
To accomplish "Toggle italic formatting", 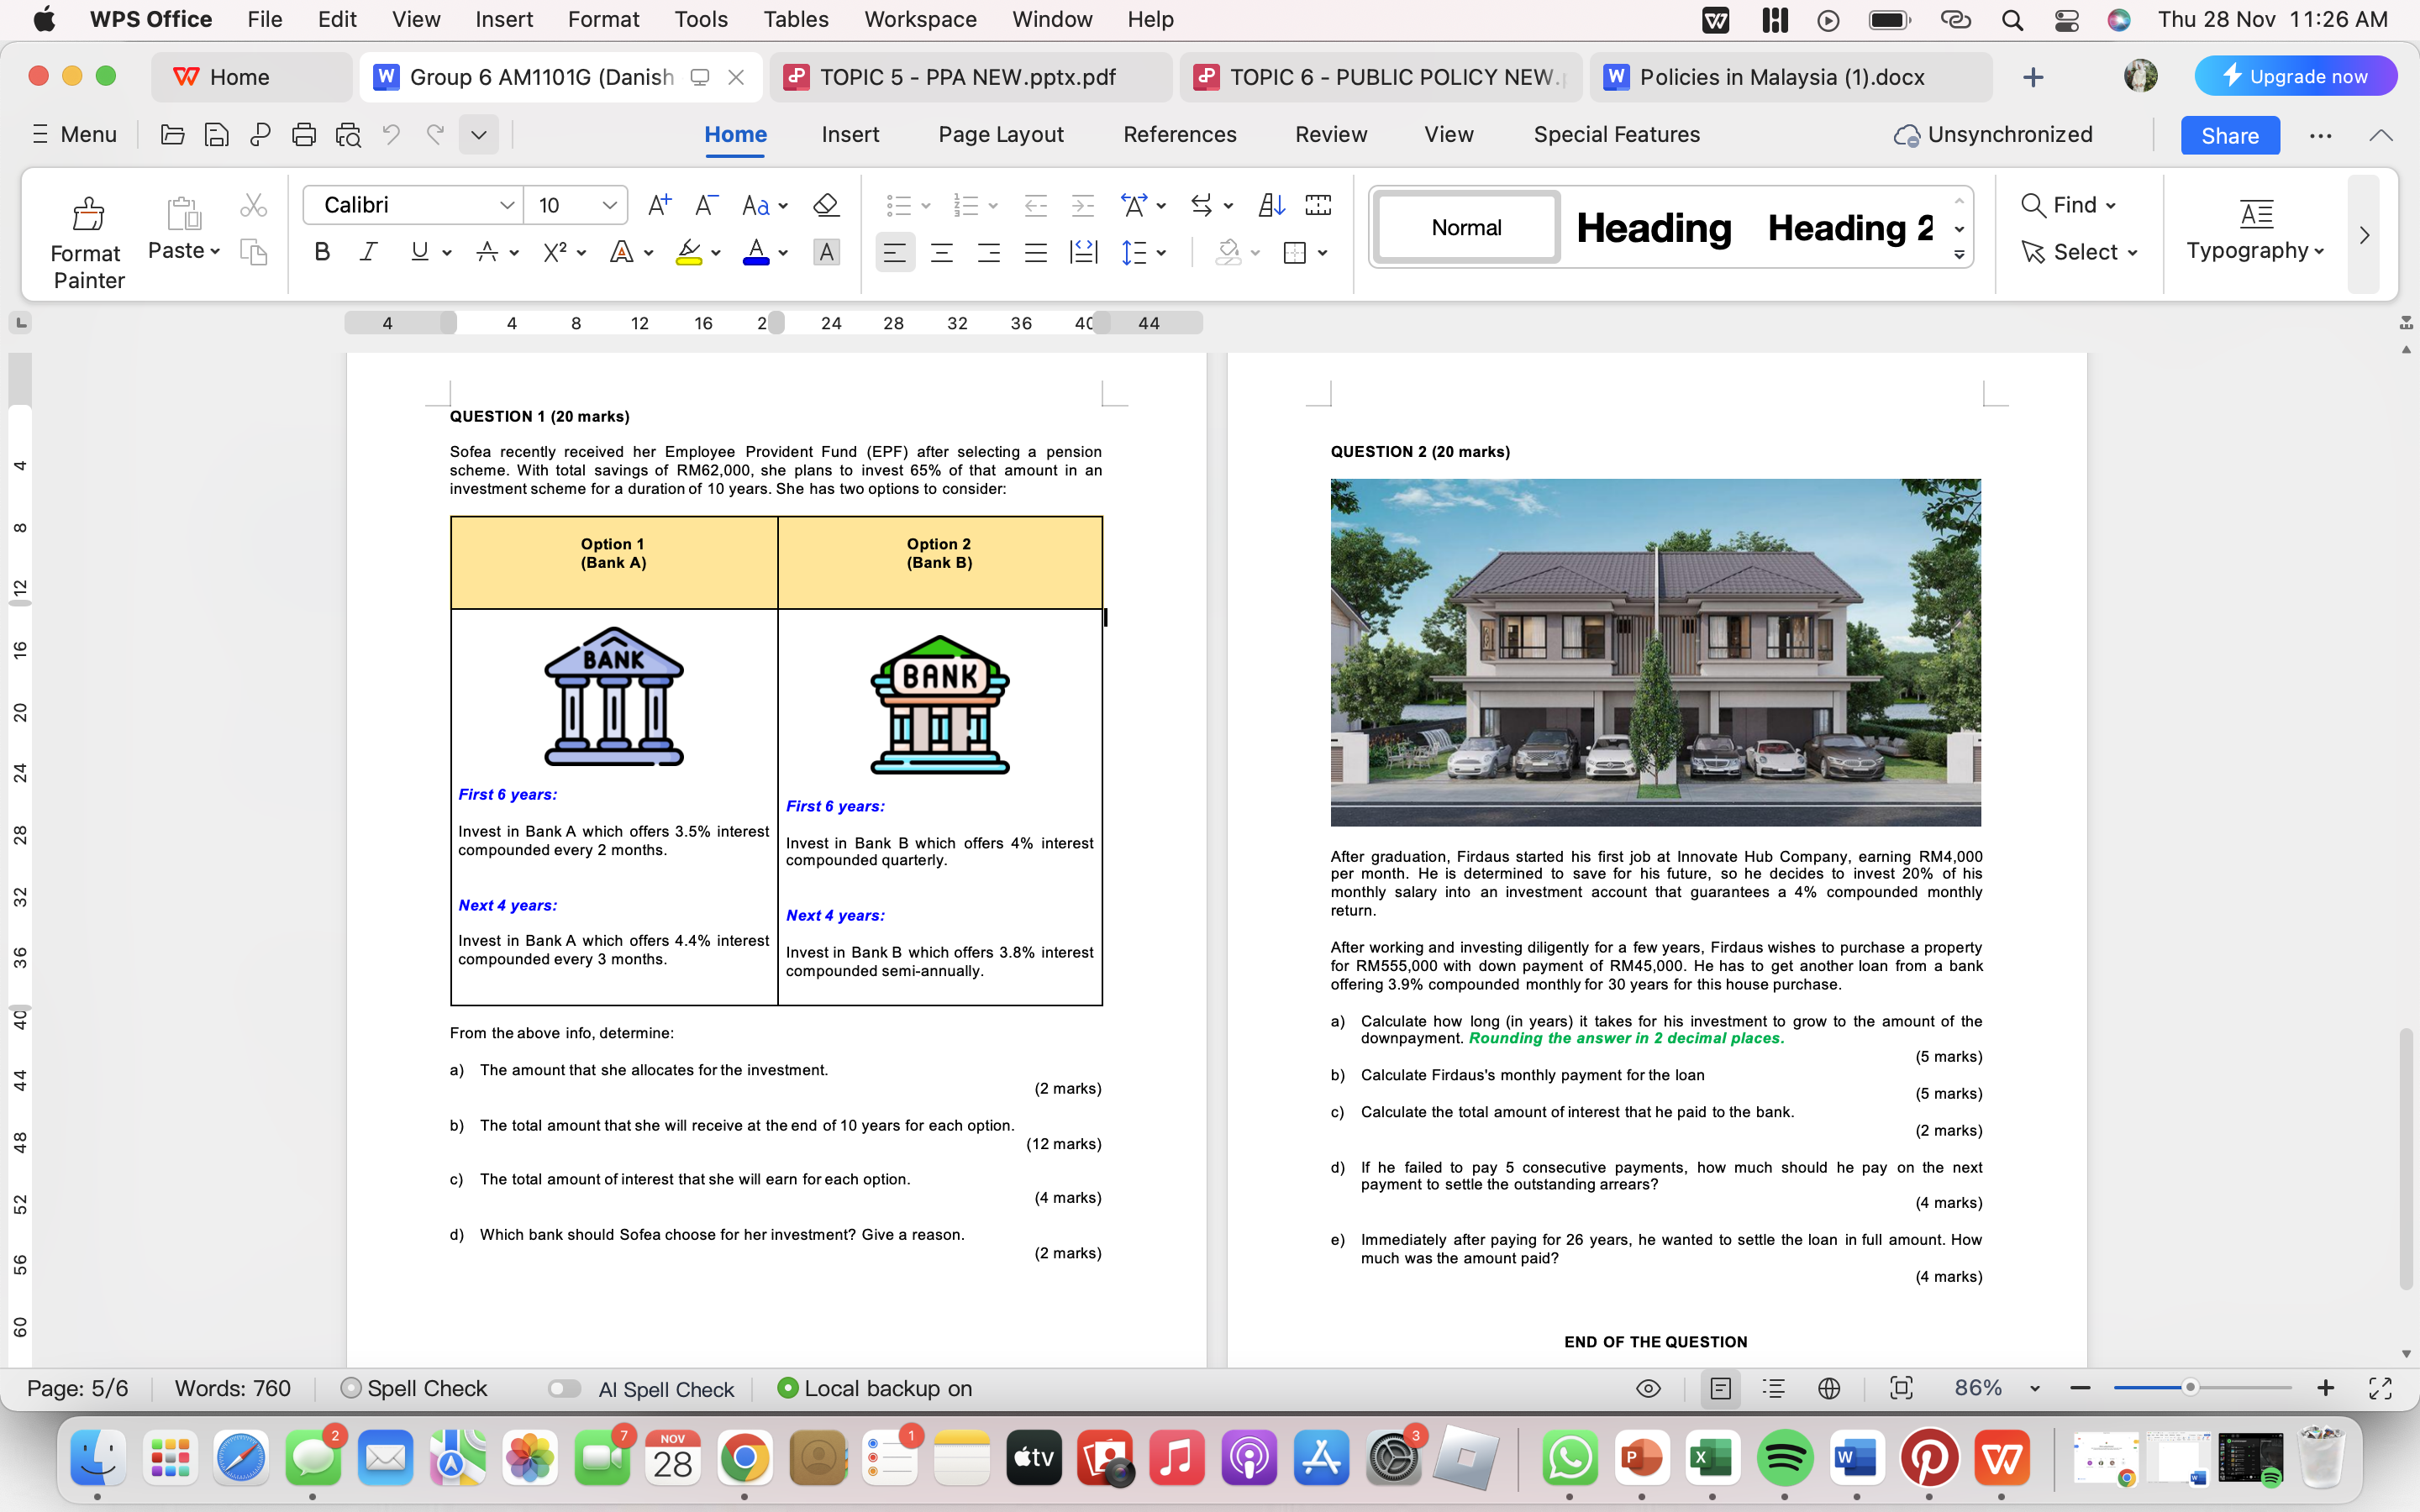I will coord(368,252).
